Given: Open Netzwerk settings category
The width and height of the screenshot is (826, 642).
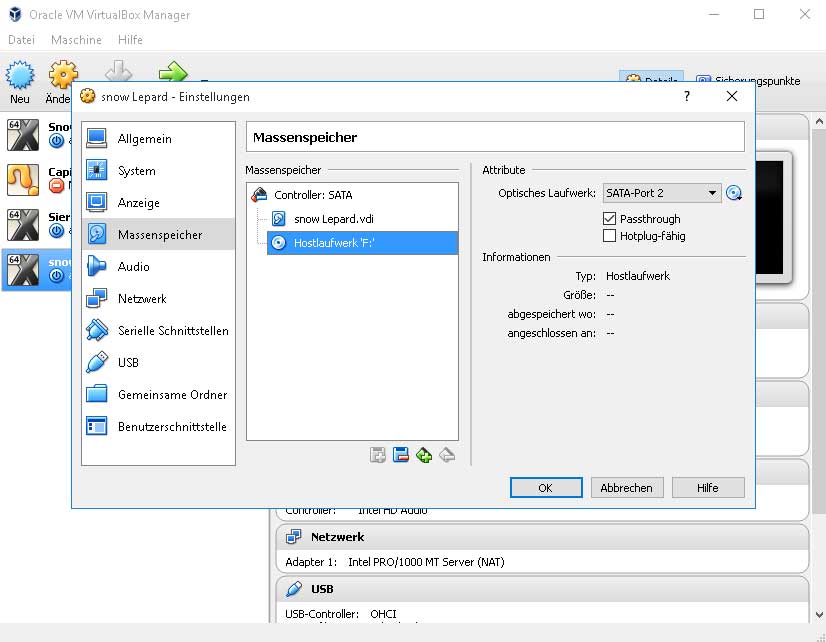Looking at the screenshot, I should coord(158,299).
